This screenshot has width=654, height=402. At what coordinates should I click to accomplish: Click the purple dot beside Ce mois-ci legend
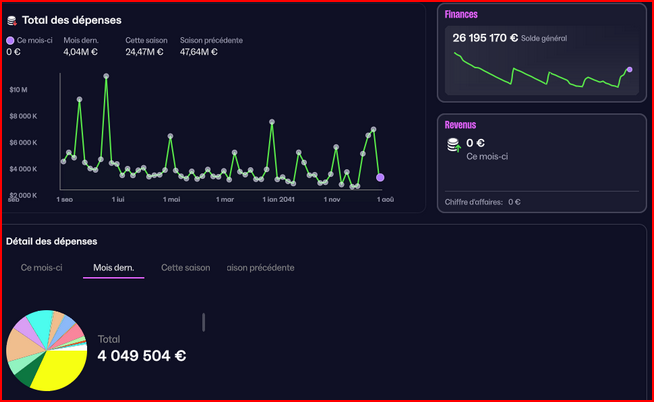click(10, 40)
